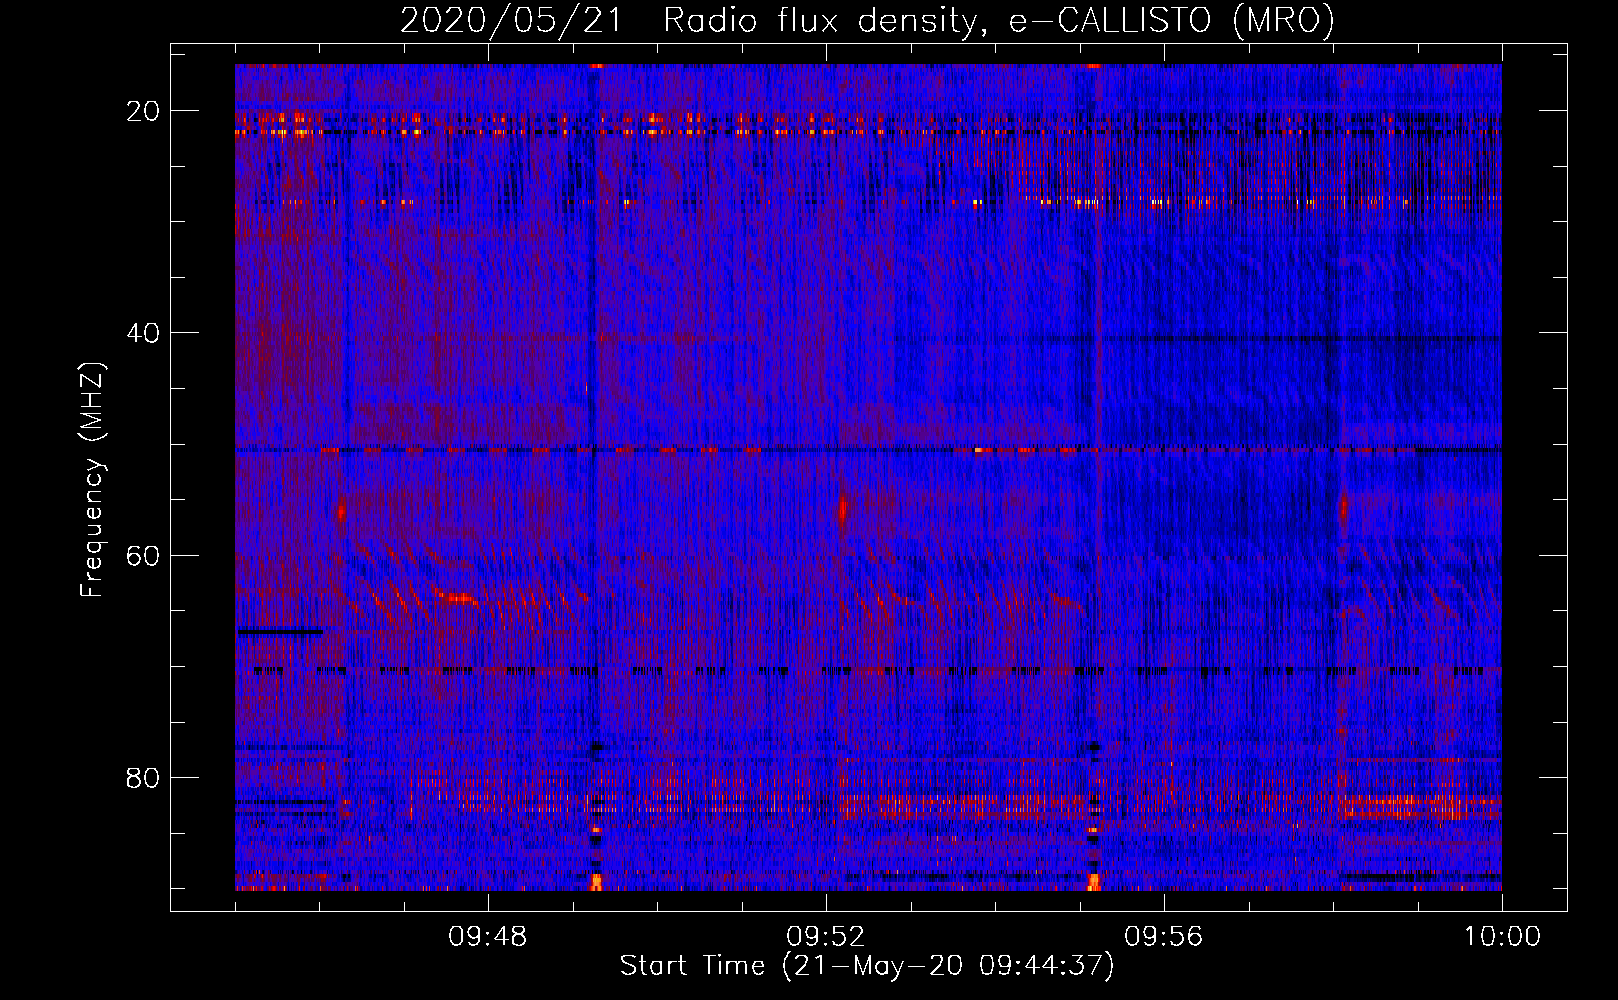Click the '40' frequency tick label
The height and width of the screenshot is (1000, 1618).
(x=143, y=333)
